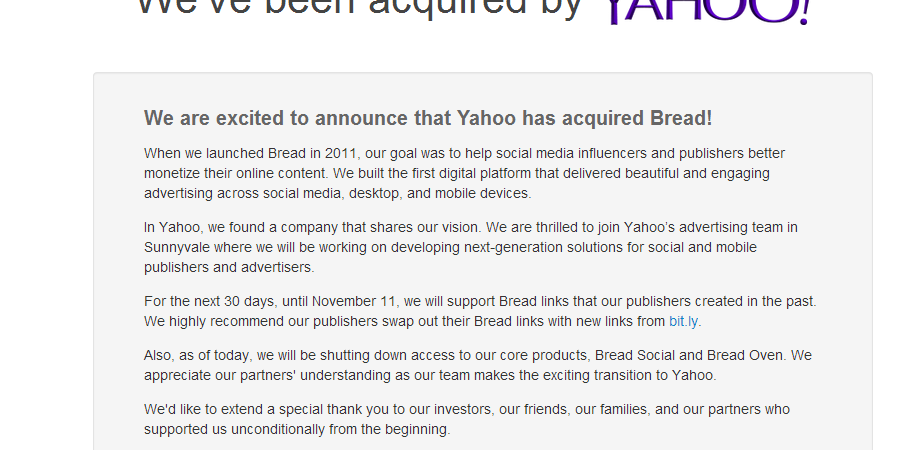This screenshot has height=450, width=922.
Task: Click the paragraph starting "We'd like to extend"
Action: [x=467, y=419]
